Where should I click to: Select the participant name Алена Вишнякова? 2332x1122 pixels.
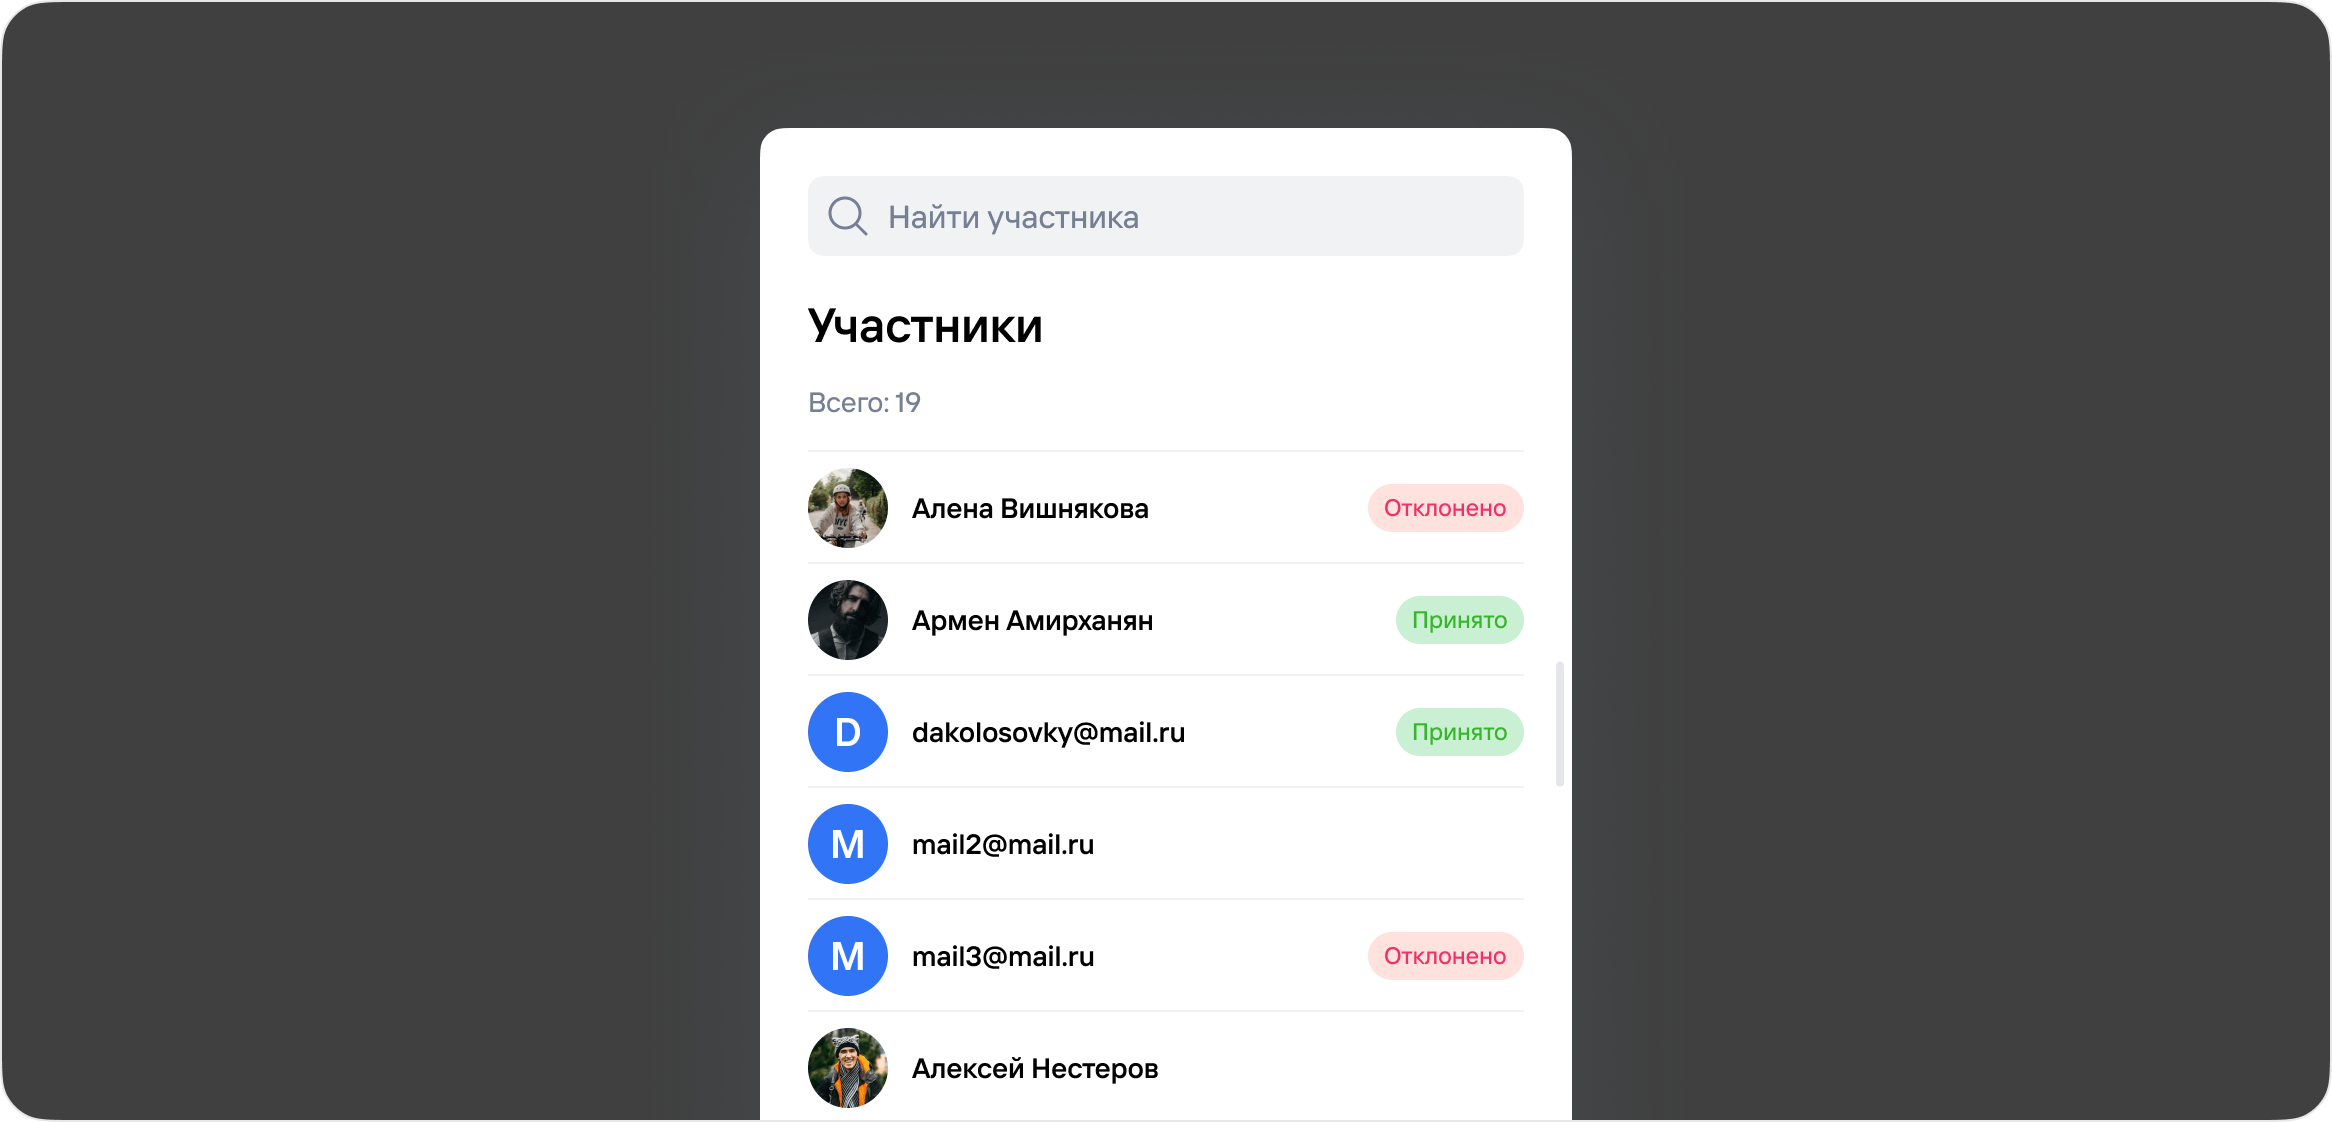(x=1030, y=509)
